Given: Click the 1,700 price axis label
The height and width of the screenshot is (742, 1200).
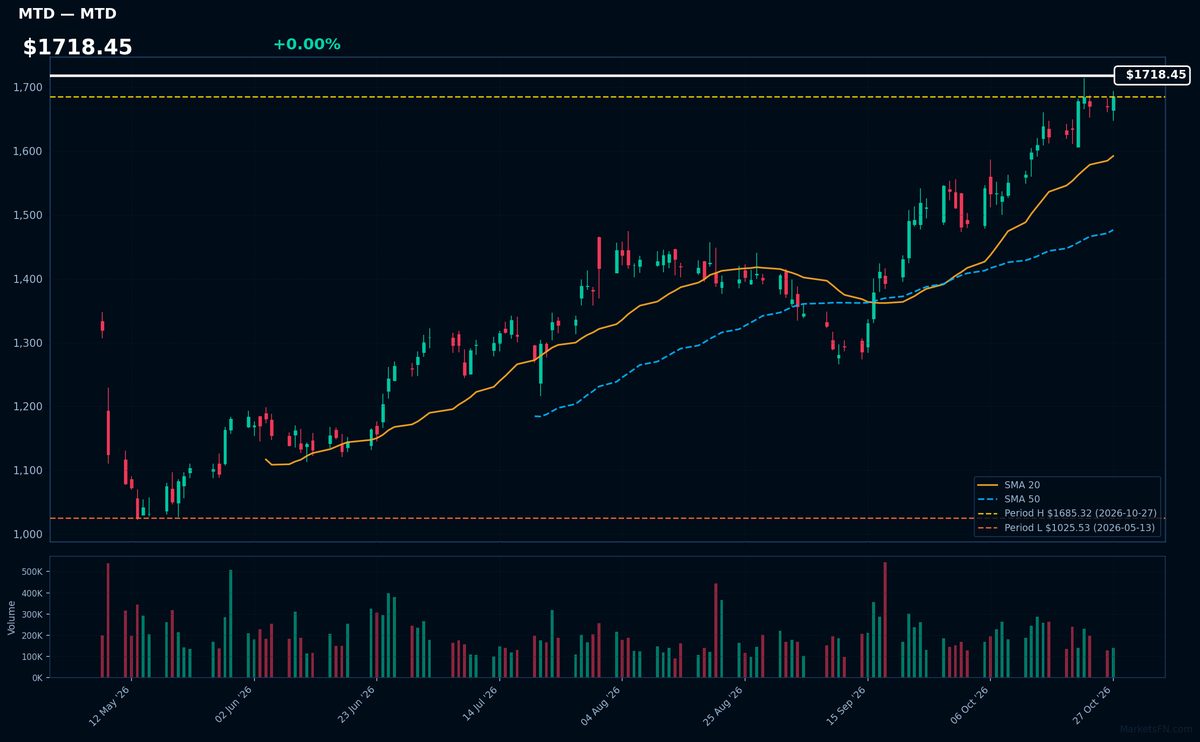Looking at the screenshot, I should coord(29,88).
